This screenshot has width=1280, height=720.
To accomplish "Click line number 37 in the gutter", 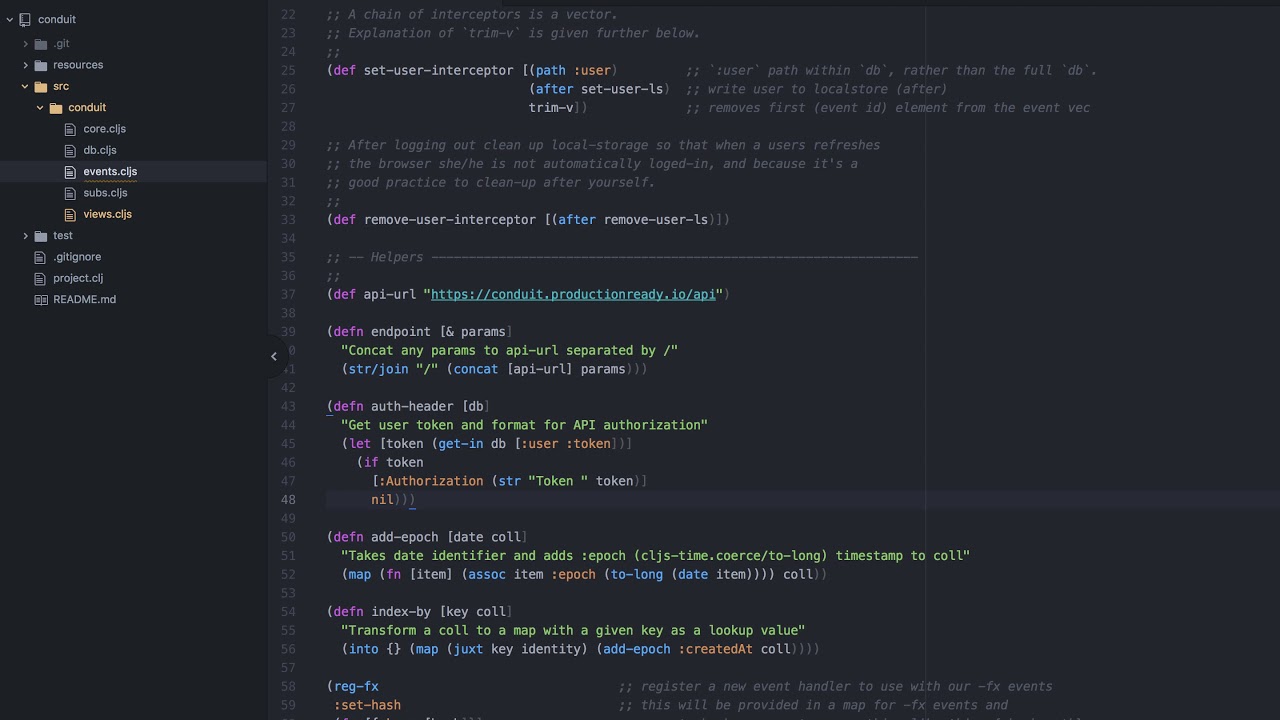I will pos(288,295).
